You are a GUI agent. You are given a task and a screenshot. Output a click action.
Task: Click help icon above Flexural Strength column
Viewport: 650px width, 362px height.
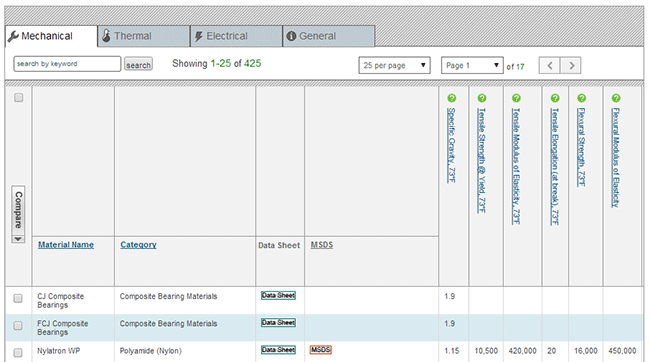[x=582, y=98]
